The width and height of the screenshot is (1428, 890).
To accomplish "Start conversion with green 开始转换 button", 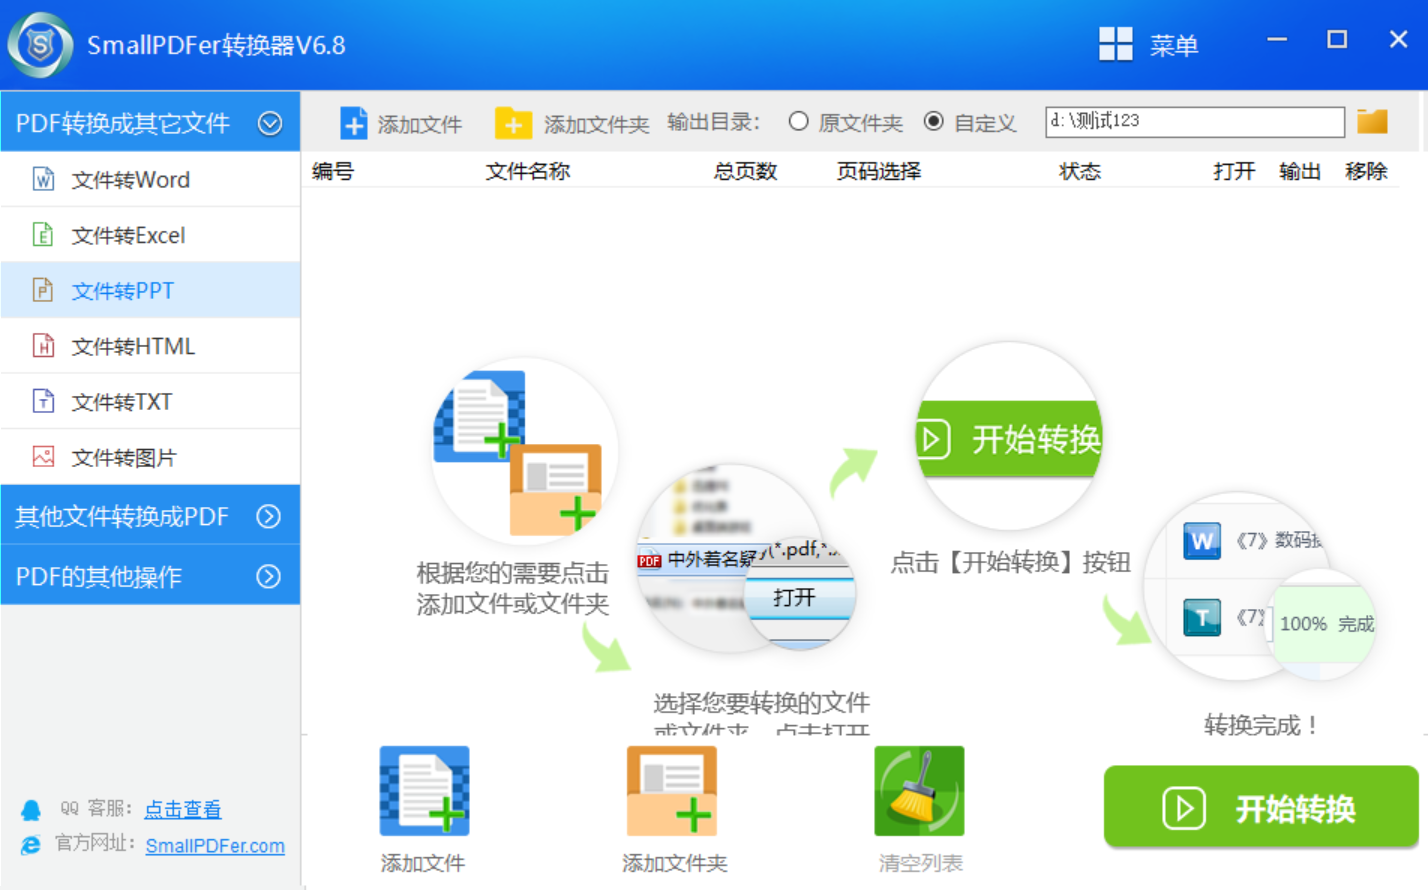I will (1261, 807).
